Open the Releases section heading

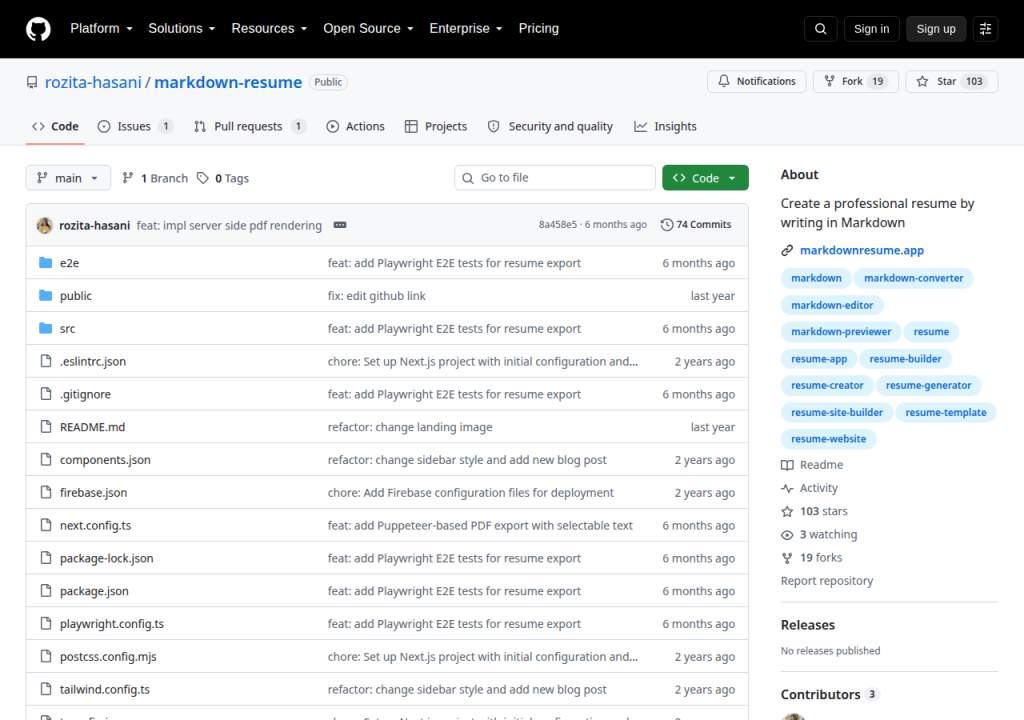pyautogui.click(x=808, y=625)
